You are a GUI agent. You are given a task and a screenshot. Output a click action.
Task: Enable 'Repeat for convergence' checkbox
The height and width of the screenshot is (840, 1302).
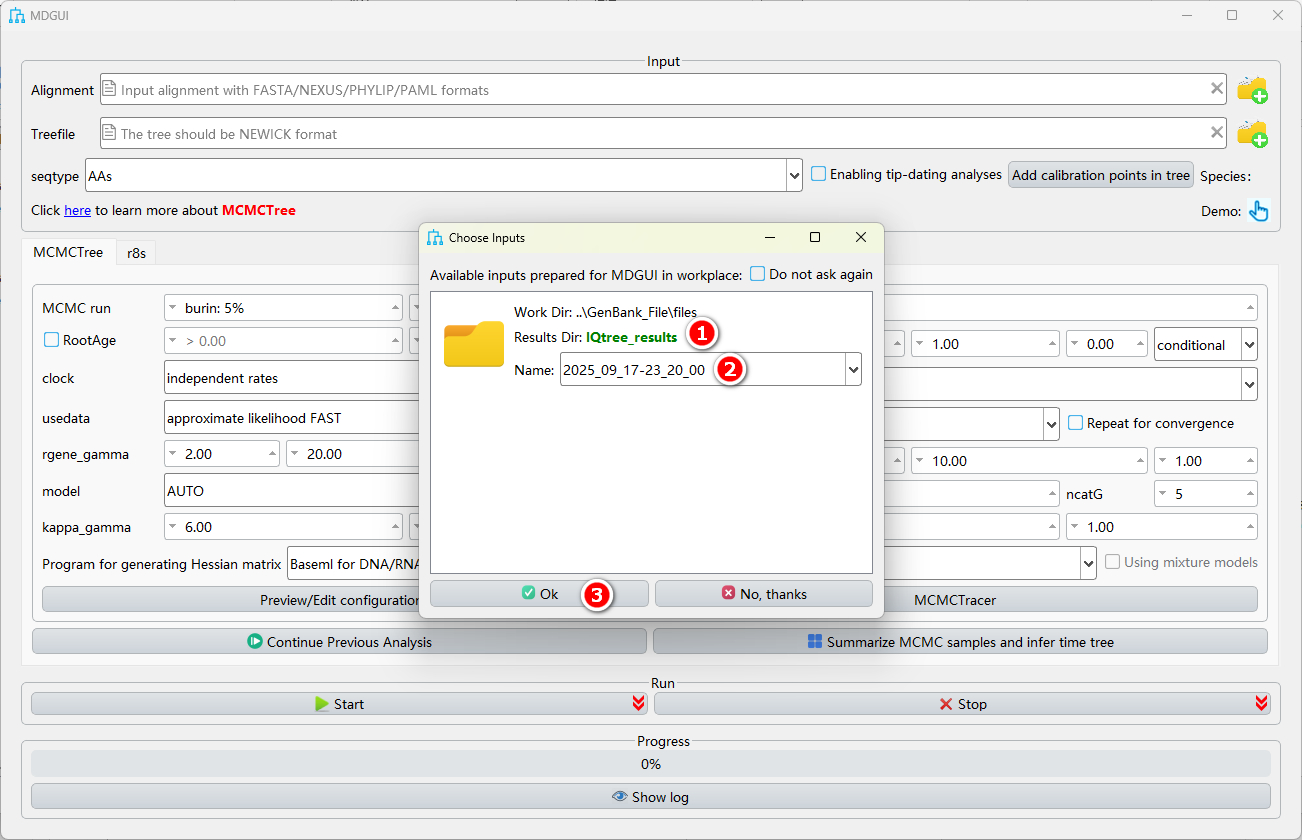(x=1076, y=423)
